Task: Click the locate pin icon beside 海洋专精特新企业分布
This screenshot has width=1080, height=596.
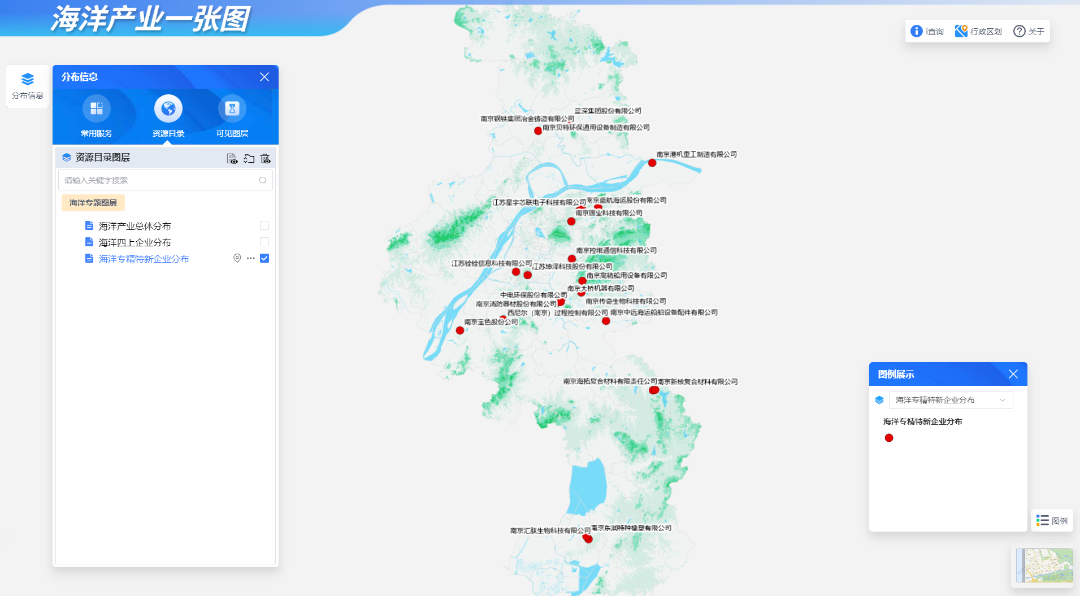Action: 237,258
